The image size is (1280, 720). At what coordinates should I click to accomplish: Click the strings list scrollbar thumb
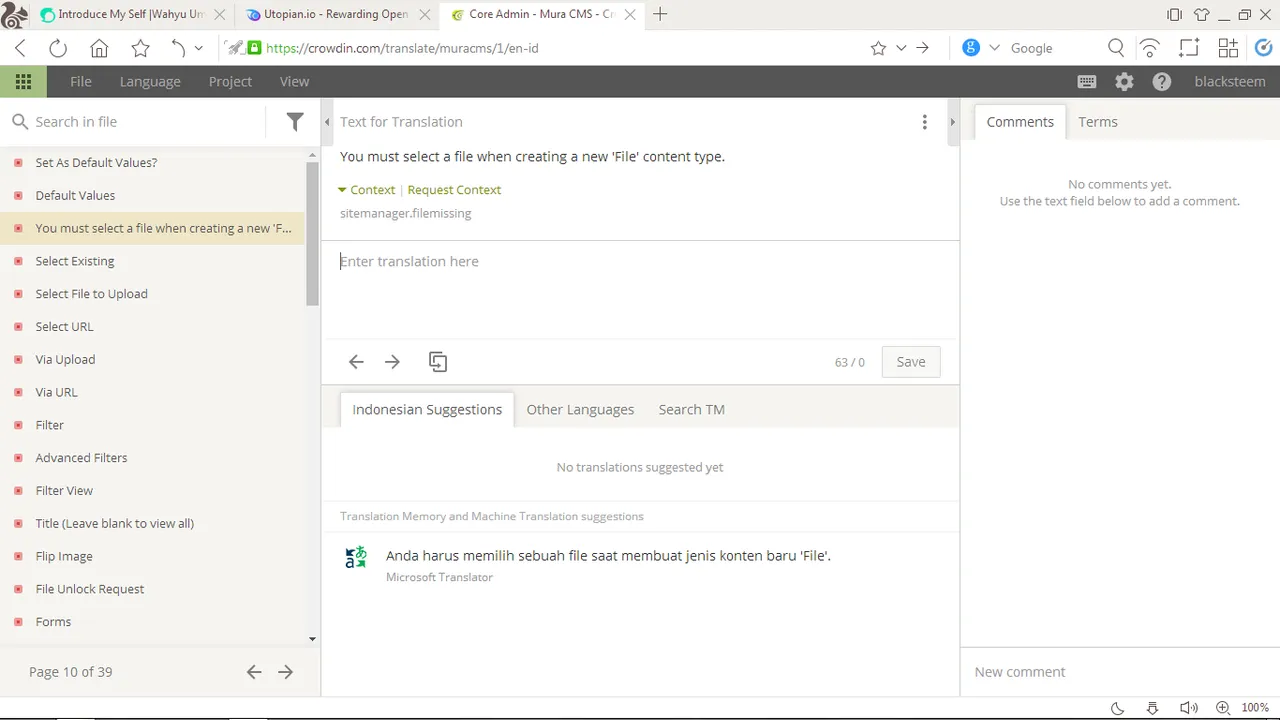[312, 232]
